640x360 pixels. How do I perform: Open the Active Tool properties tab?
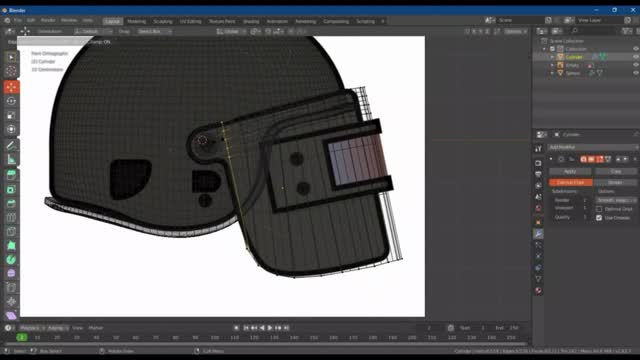[538, 149]
